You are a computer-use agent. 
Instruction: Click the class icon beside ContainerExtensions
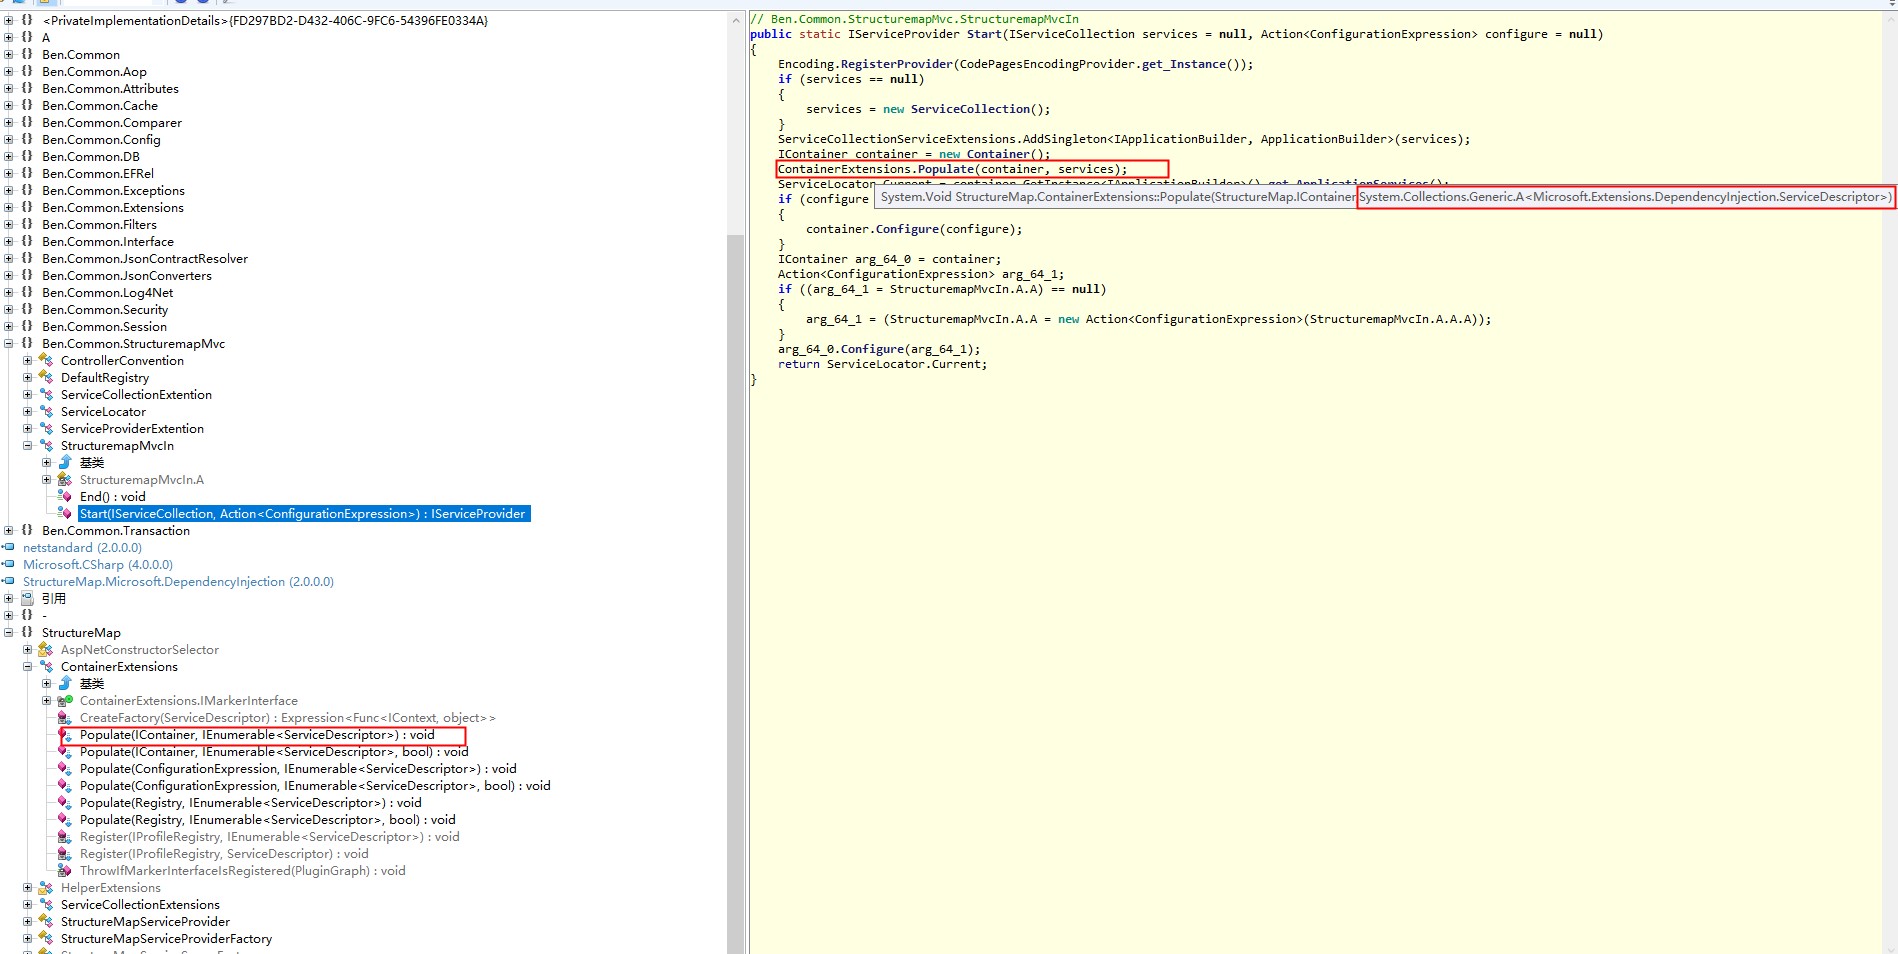[46, 666]
